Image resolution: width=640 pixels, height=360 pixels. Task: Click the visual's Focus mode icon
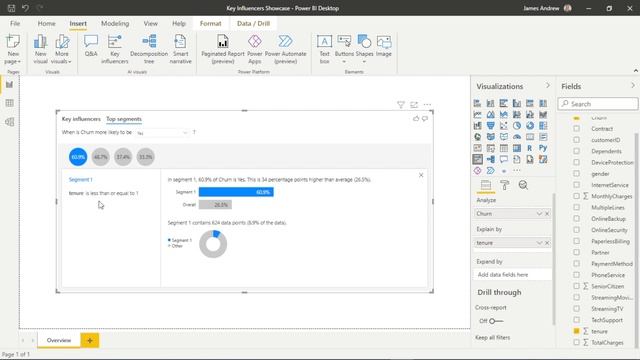(x=414, y=105)
